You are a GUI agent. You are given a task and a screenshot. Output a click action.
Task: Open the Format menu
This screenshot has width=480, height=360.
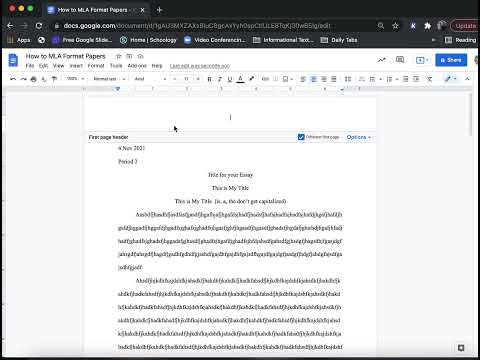(x=96, y=66)
